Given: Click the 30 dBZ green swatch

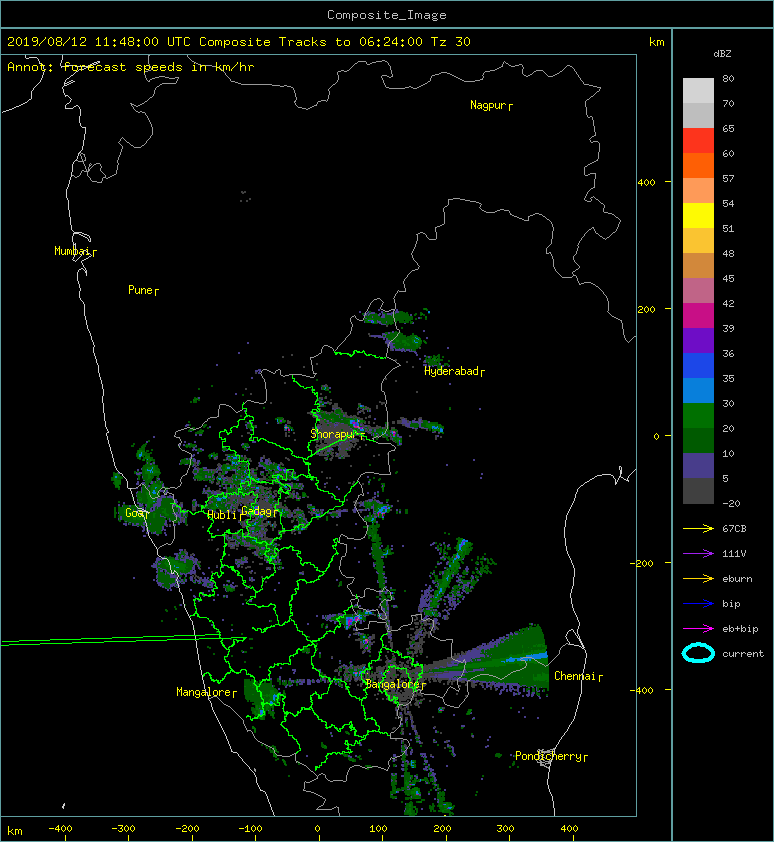Looking at the screenshot, I should coord(698,415).
